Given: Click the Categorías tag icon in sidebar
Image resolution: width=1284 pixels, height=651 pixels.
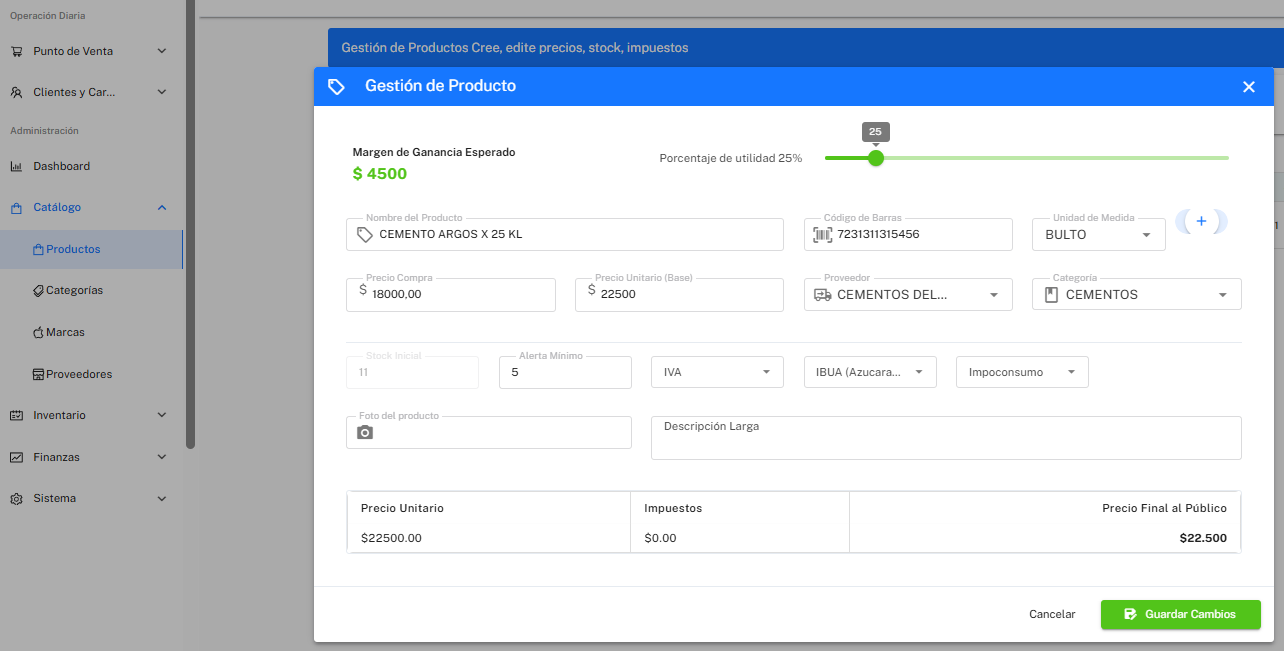Looking at the screenshot, I should [x=38, y=290].
